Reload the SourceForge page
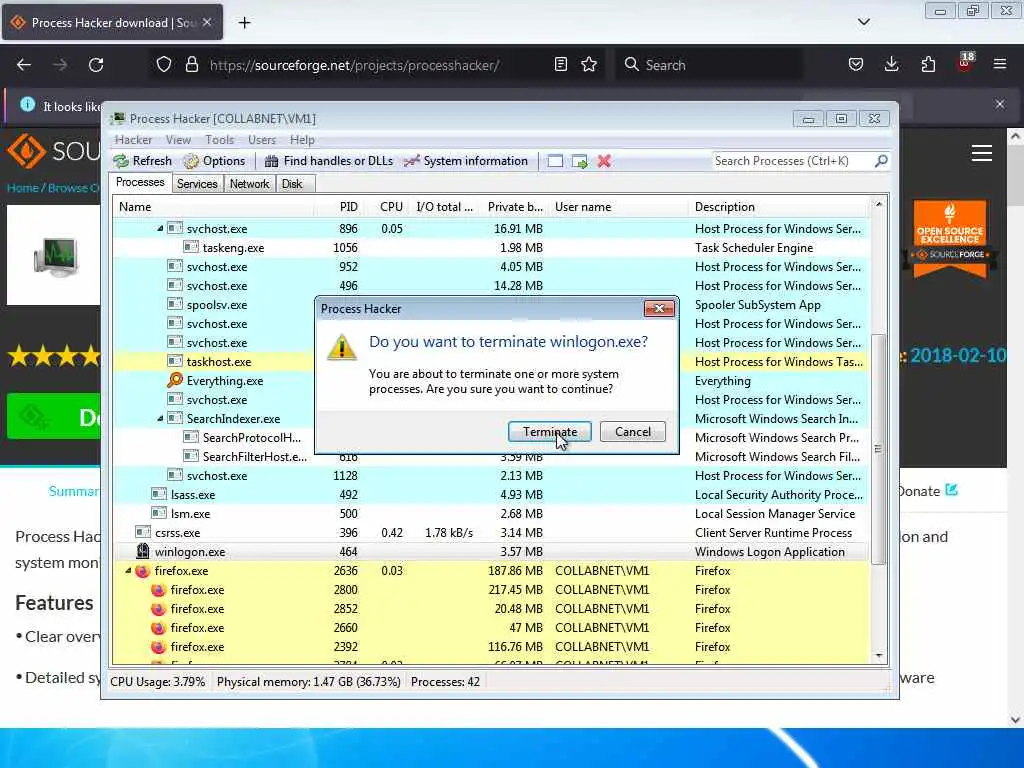1024x768 pixels. coord(96,65)
